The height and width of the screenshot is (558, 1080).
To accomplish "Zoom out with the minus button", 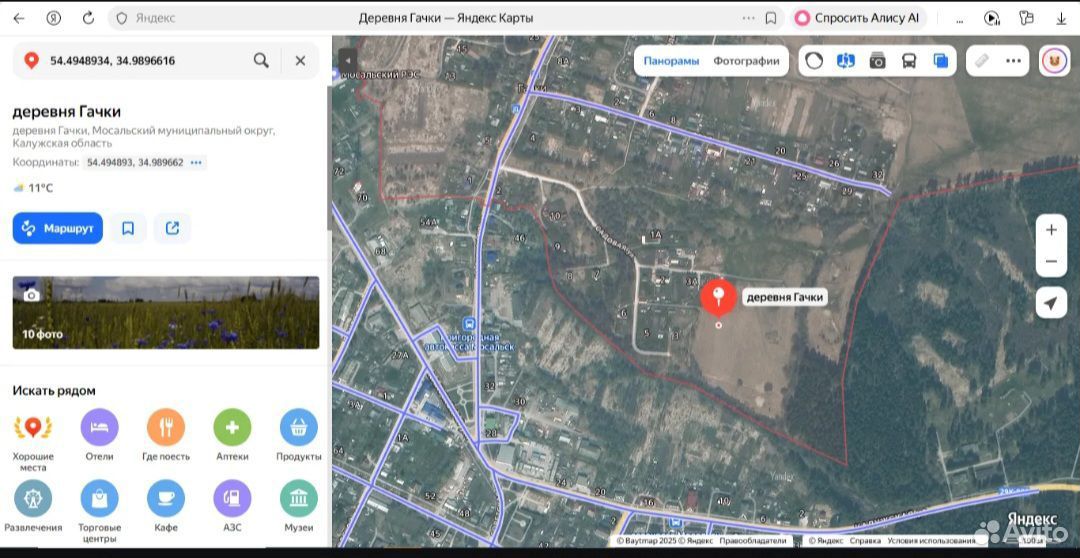I will (1051, 262).
